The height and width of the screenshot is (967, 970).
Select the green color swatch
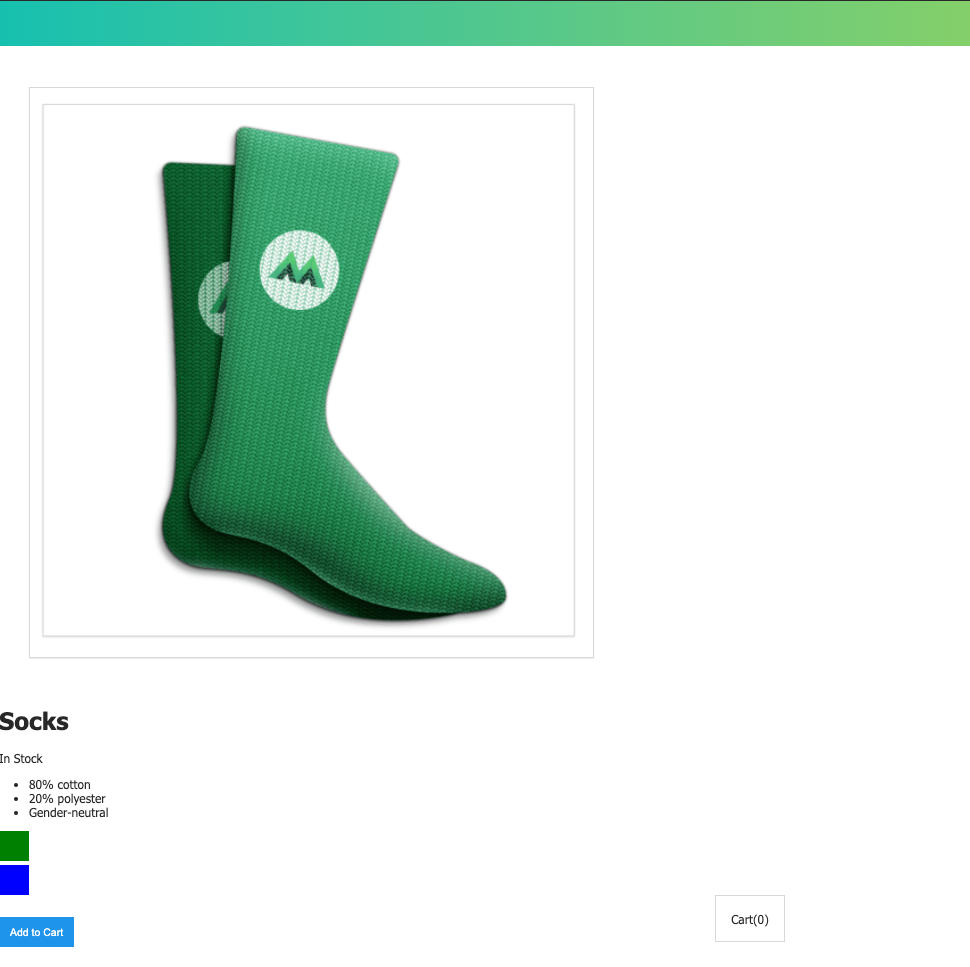[x=14, y=846]
